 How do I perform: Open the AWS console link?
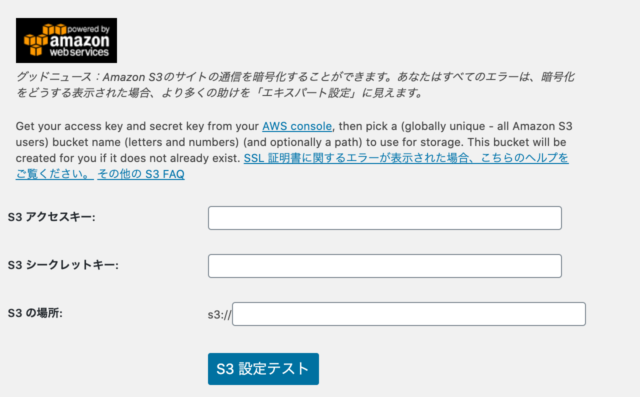(x=297, y=126)
